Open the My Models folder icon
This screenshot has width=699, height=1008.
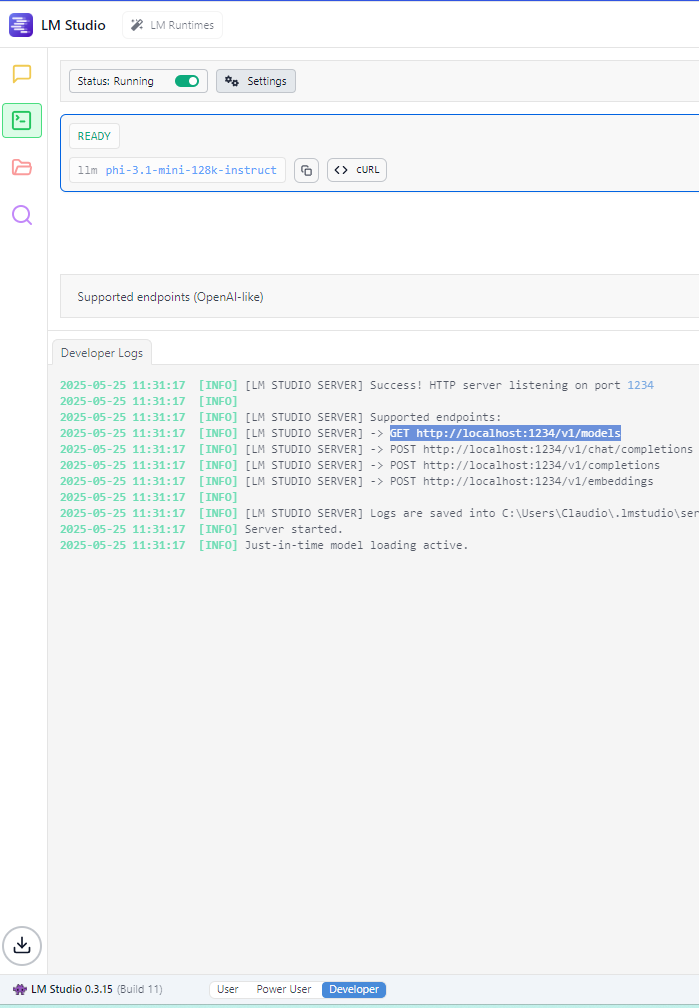22,167
